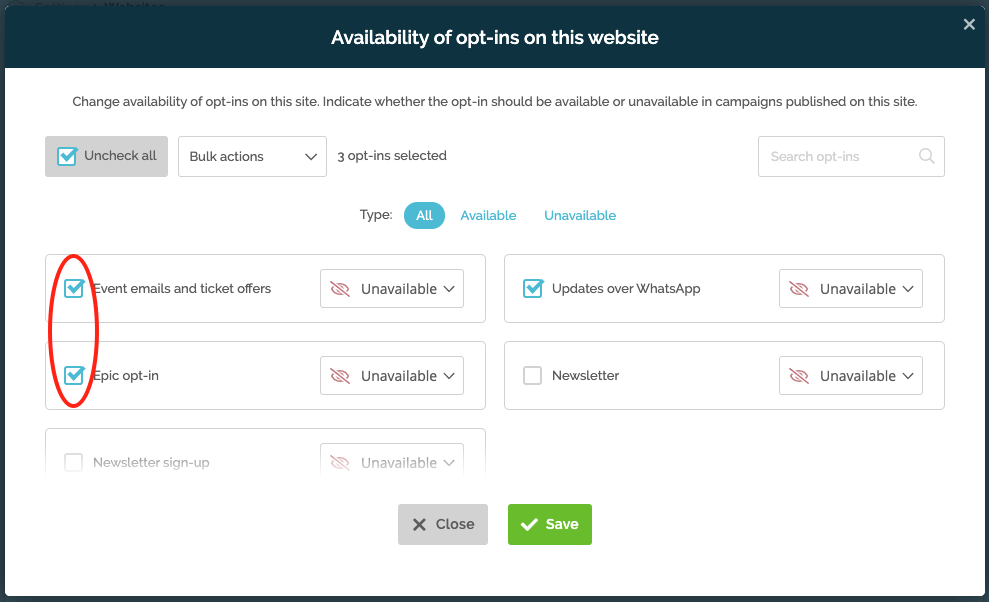Viewport: 989px width, 602px height.
Task: Uncheck the Updates over WhatsApp checkbox
Action: [533, 288]
